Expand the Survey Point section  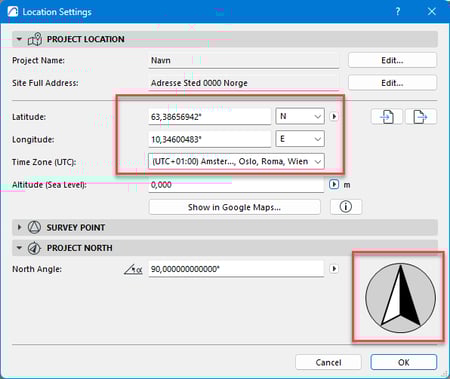coord(19,227)
